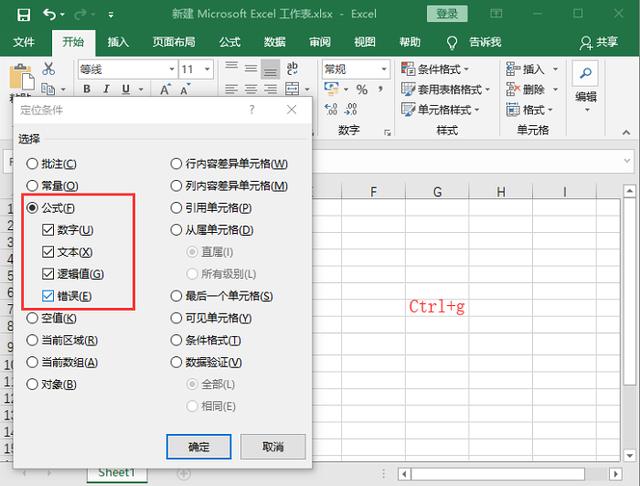Screen dimensions: 640x486
Task: Open the font name dropdown 等线
Action: (x=172, y=69)
